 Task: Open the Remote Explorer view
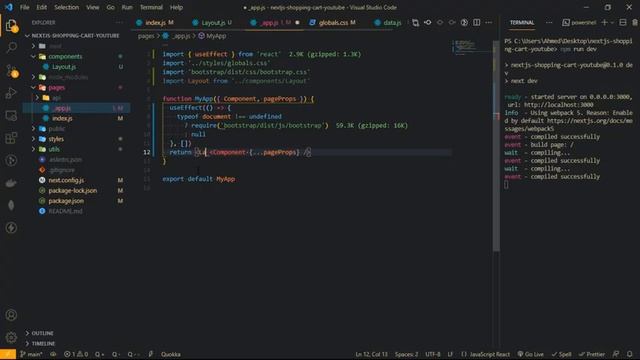[11, 116]
